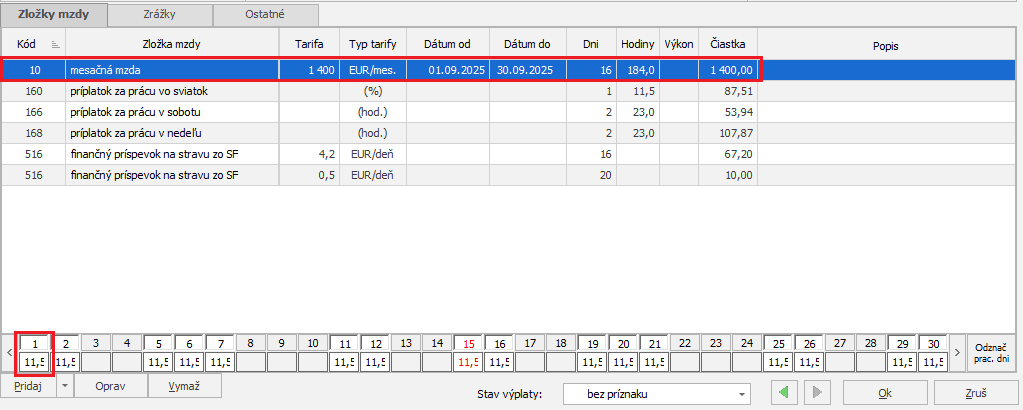Screen dimensions: 1023x410
Task: Sort by the Čiastka column header
Action: (727, 45)
